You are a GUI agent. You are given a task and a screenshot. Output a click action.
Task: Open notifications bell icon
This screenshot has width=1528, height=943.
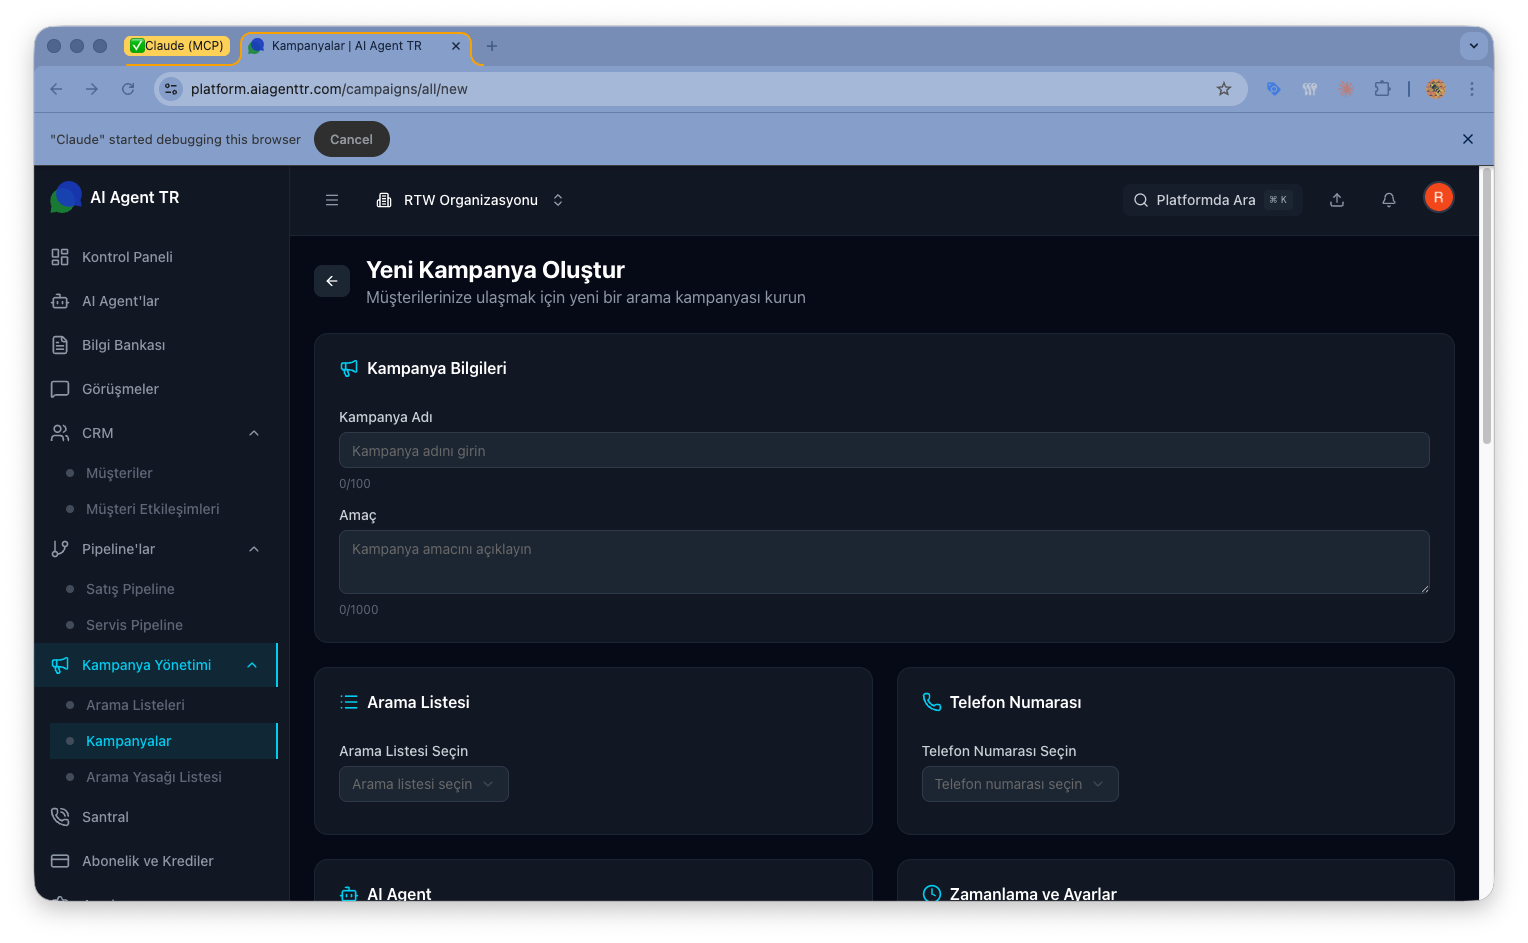pyautogui.click(x=1389, y=200)
